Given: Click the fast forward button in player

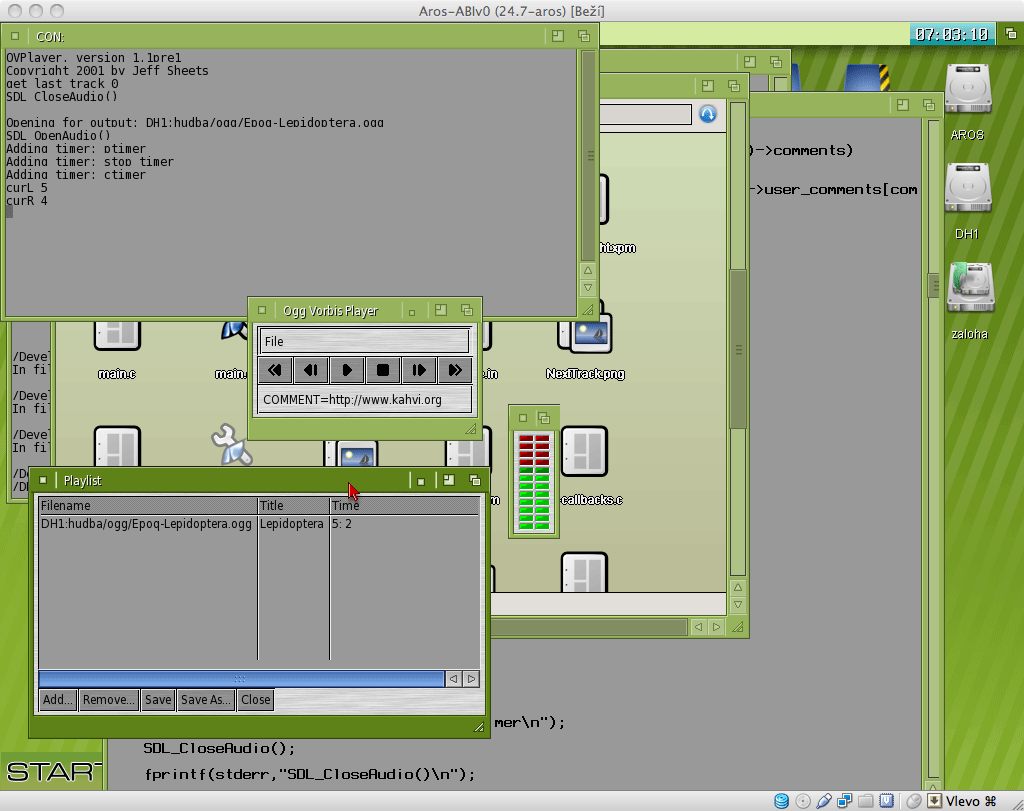Looking at the screenshot, I should click(455, 370).
